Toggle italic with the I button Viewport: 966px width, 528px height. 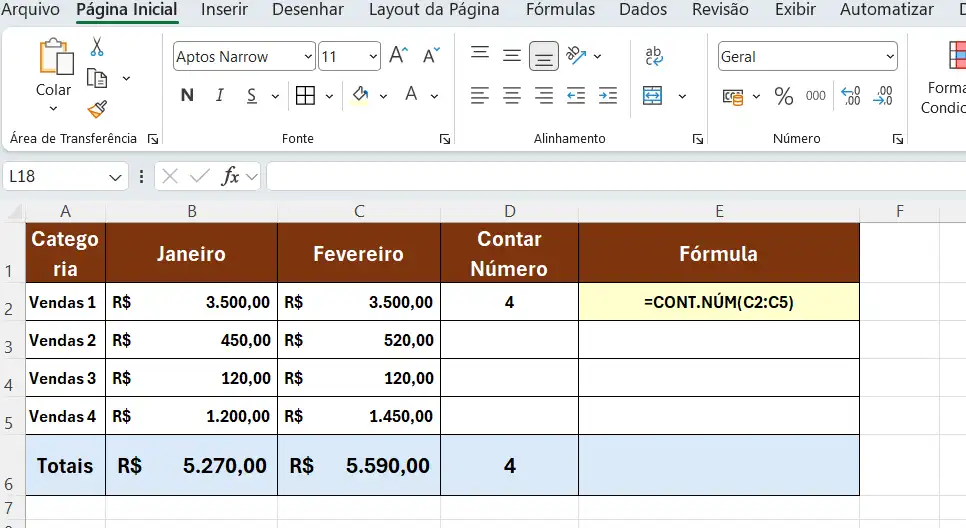click(x=219, y=95)
